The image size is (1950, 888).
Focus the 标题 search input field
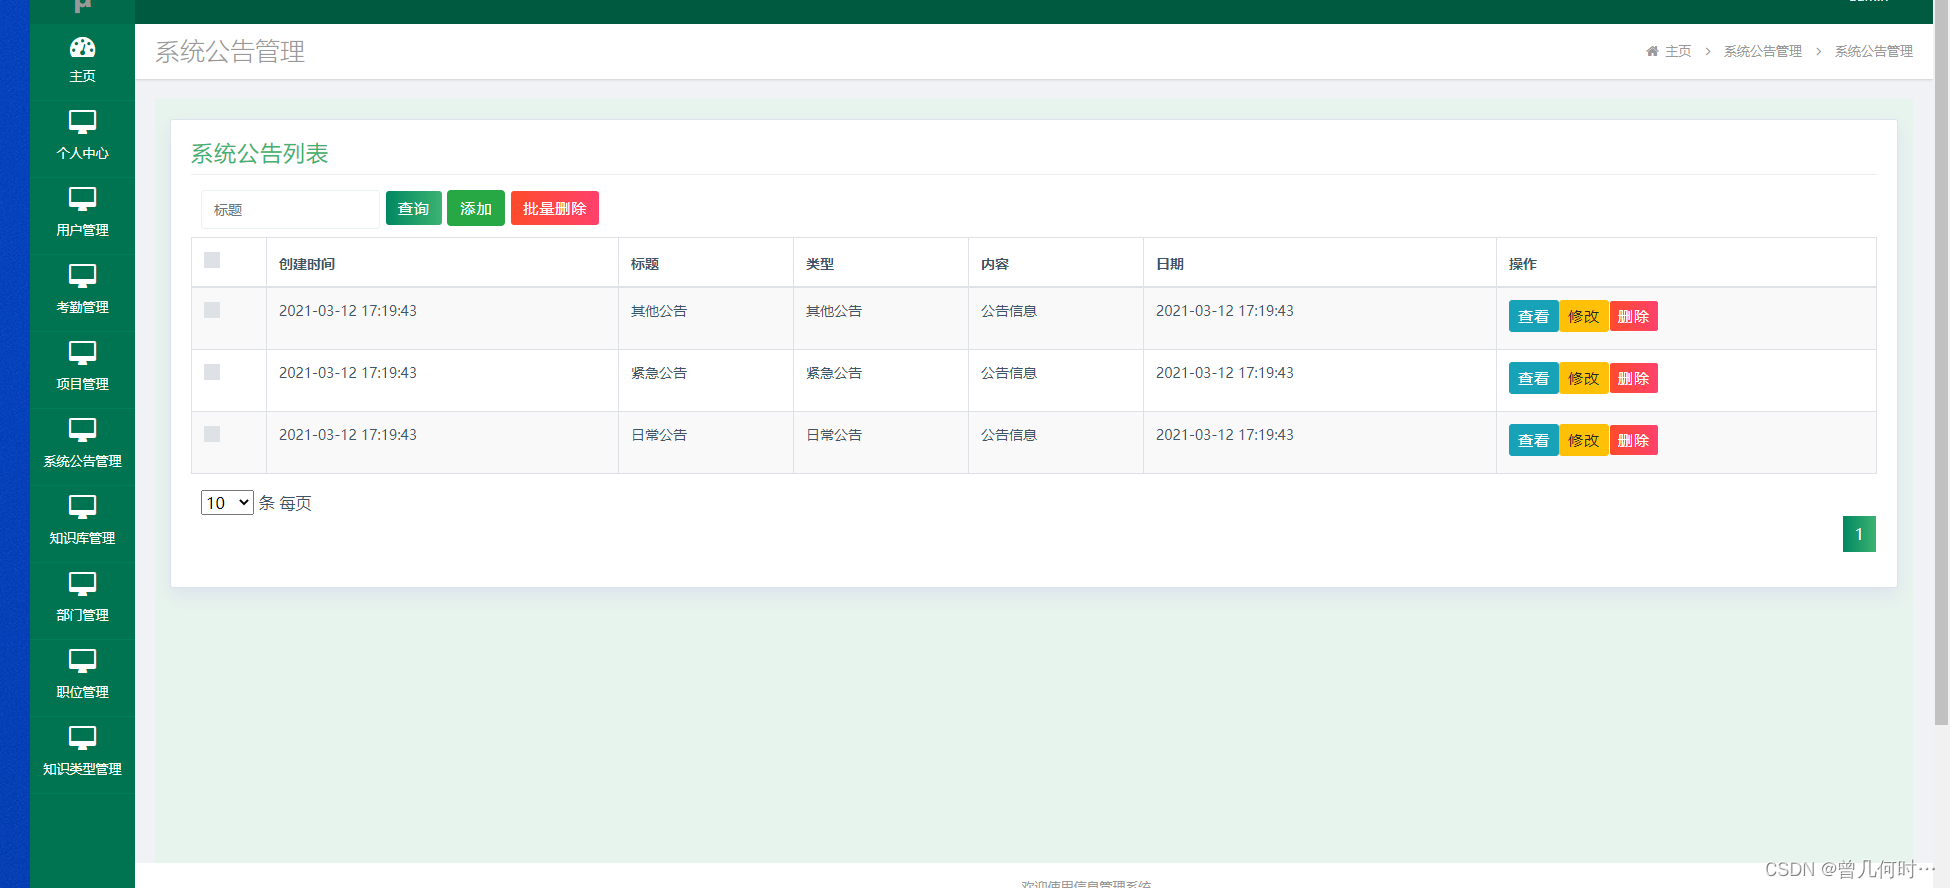pyautogui.click(x=290, y=210)
